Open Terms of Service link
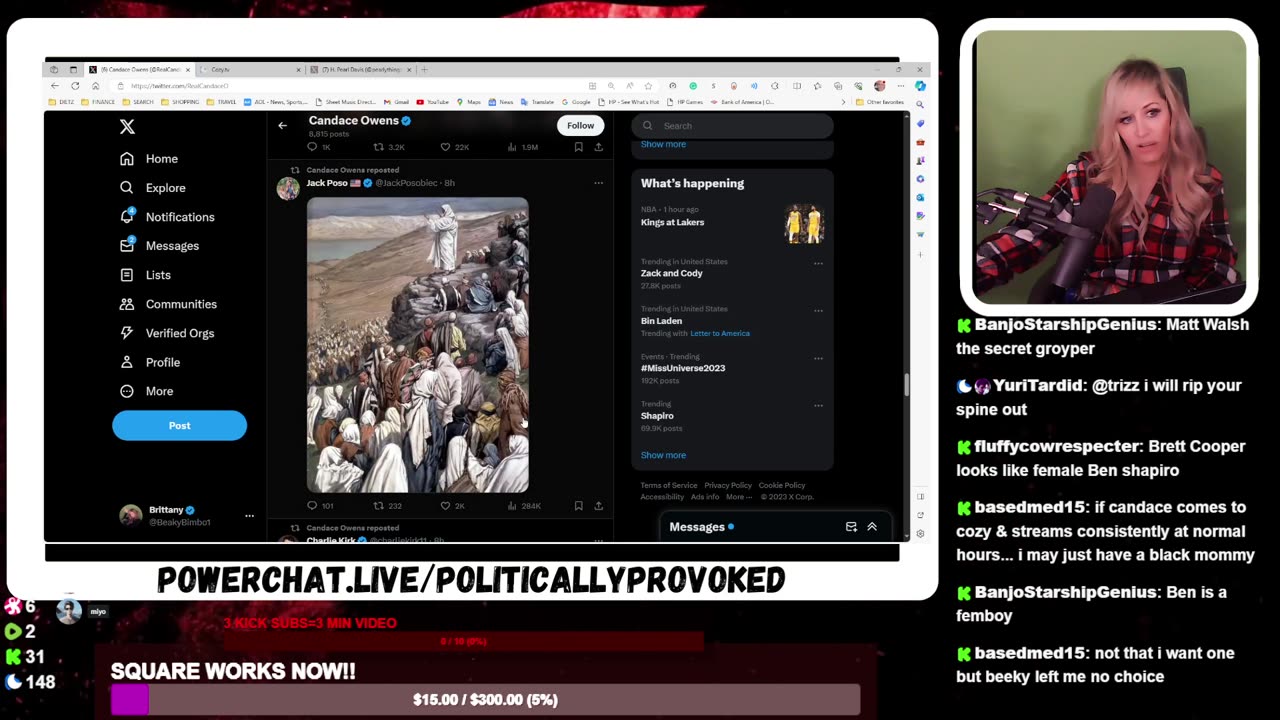Screen dimensions: 1280x720 pyautogui.click(x=669, y=485)
